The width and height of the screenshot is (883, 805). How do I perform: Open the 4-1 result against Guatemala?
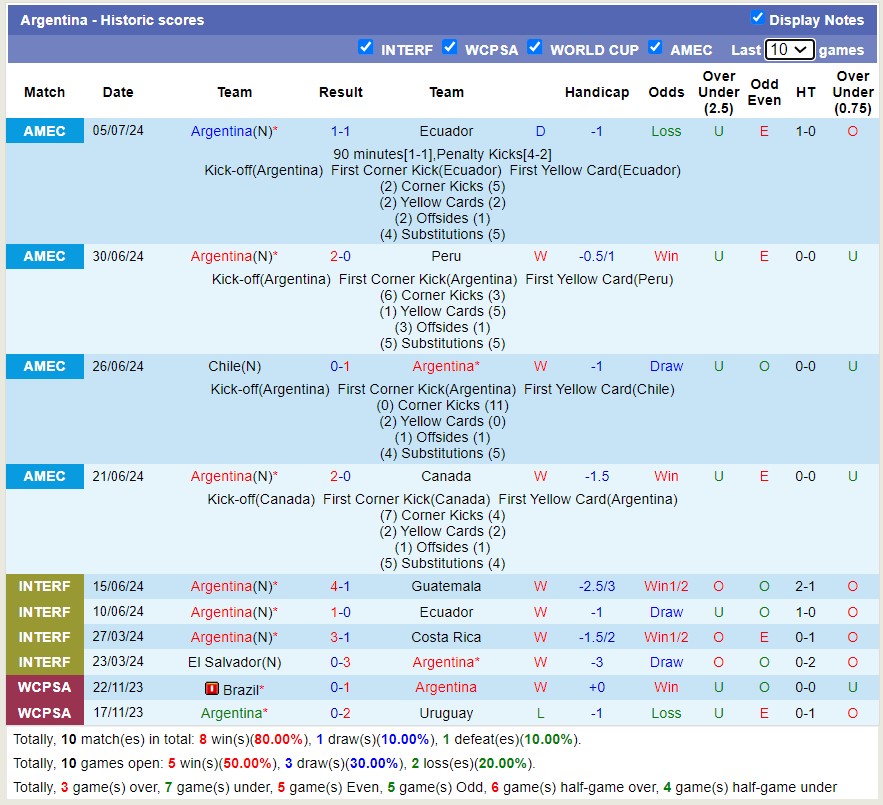(340, 586)
